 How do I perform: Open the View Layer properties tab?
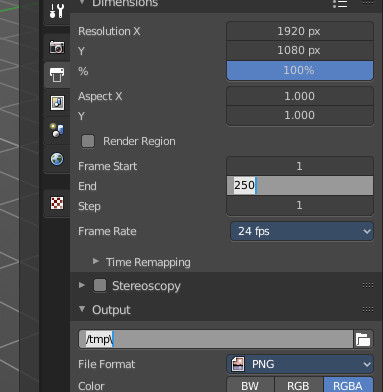point(57,103)
